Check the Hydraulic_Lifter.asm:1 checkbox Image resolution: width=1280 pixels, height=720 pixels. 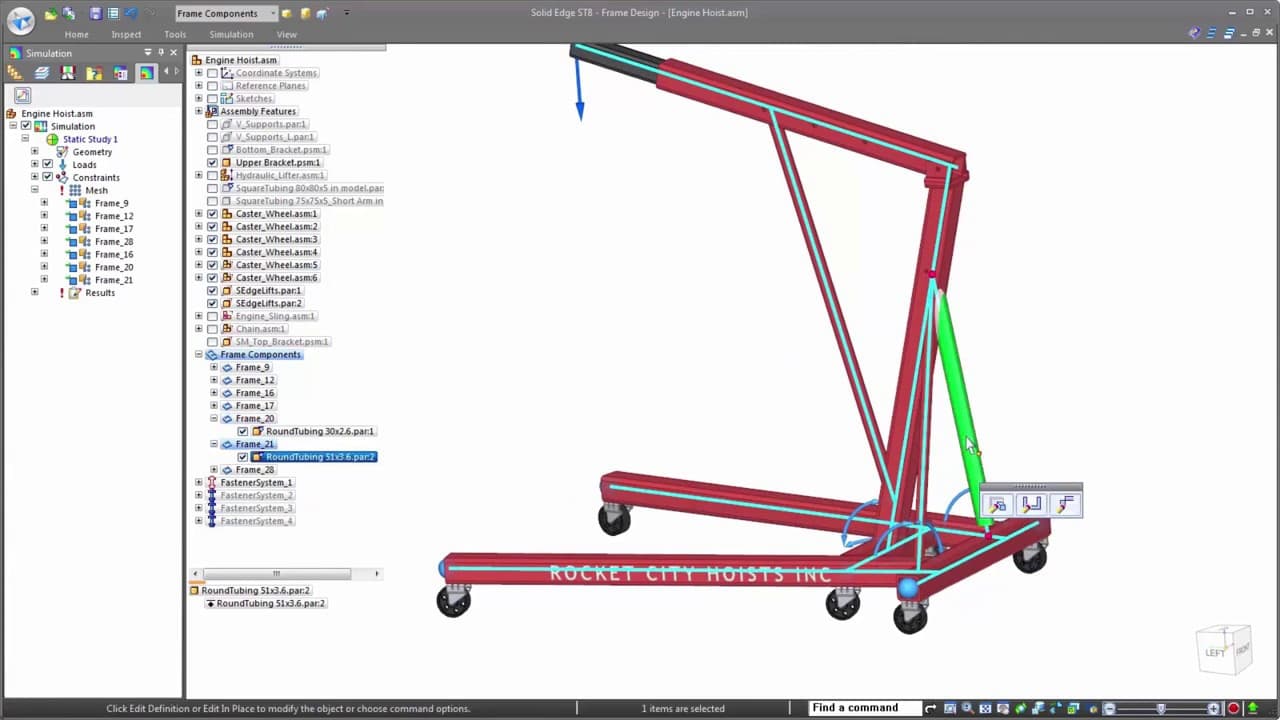(212, 176)
